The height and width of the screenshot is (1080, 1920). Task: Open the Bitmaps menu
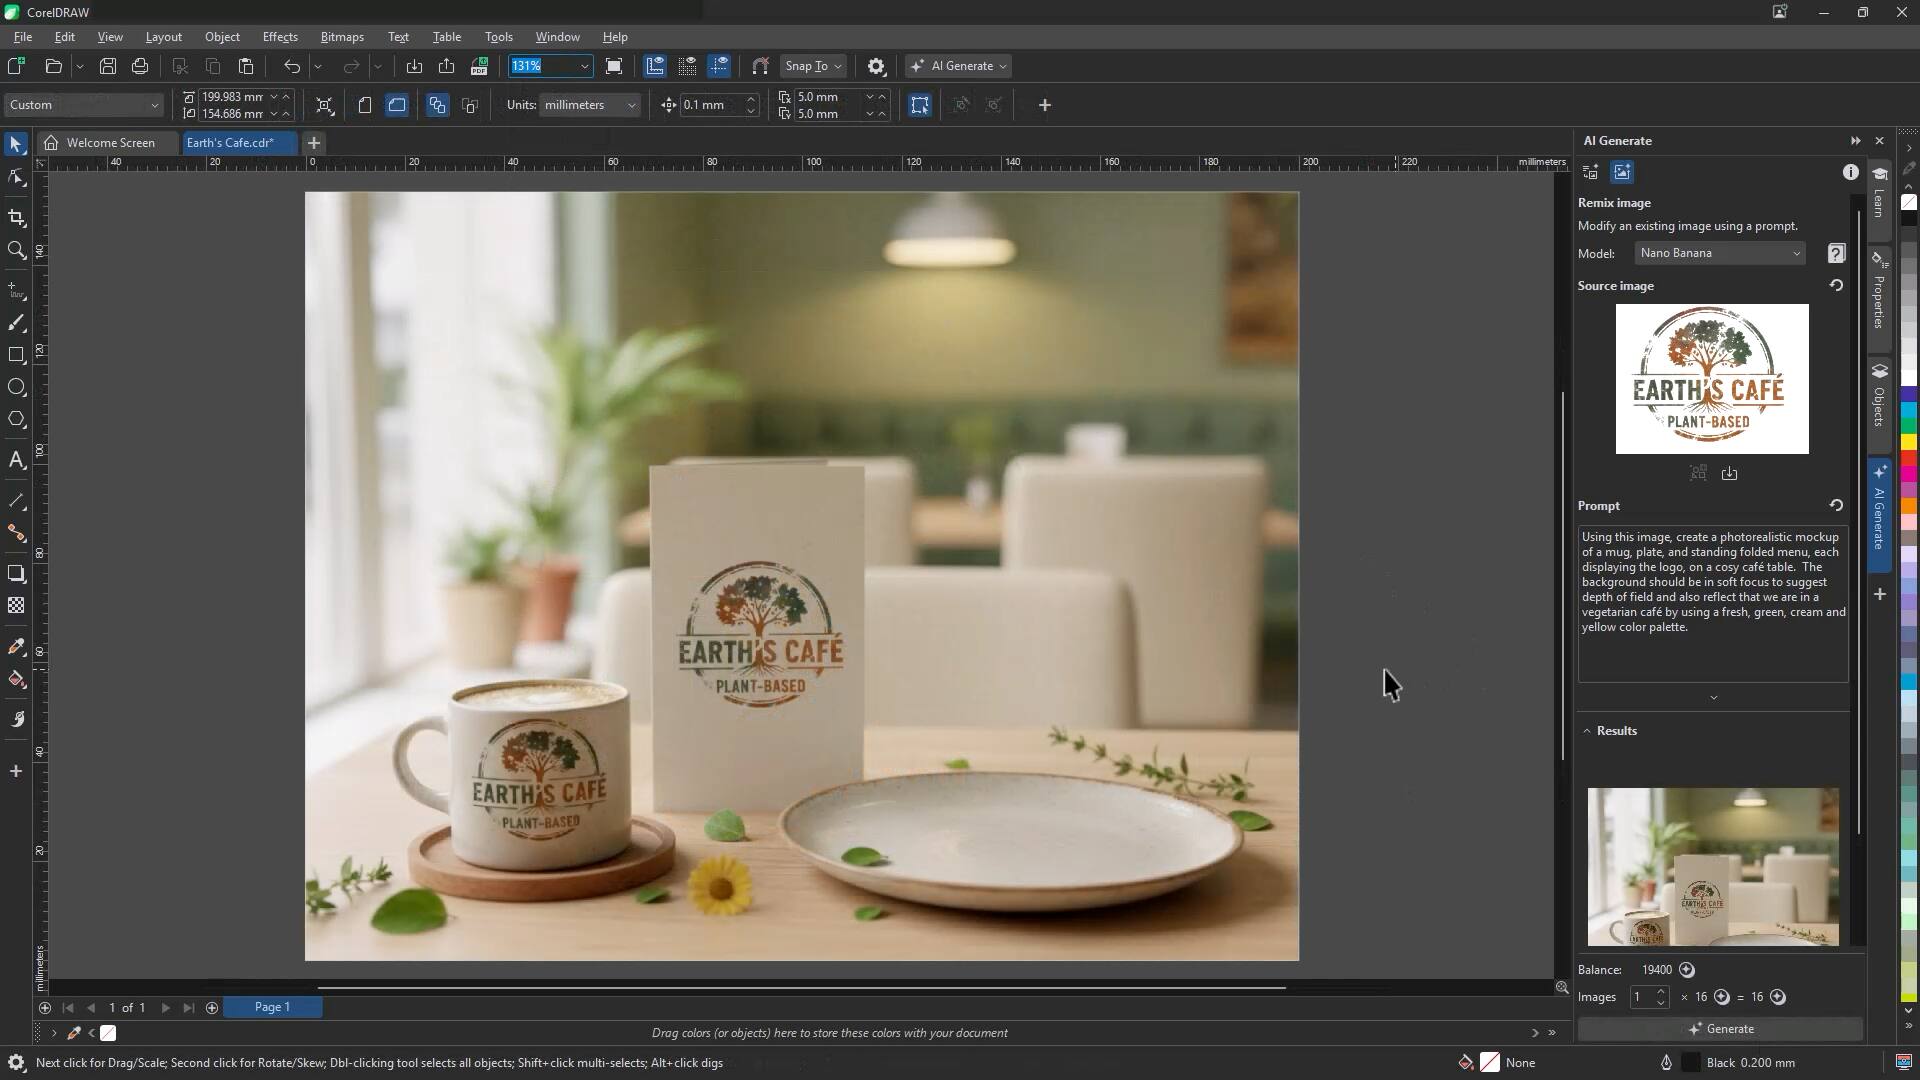[342, 37]
